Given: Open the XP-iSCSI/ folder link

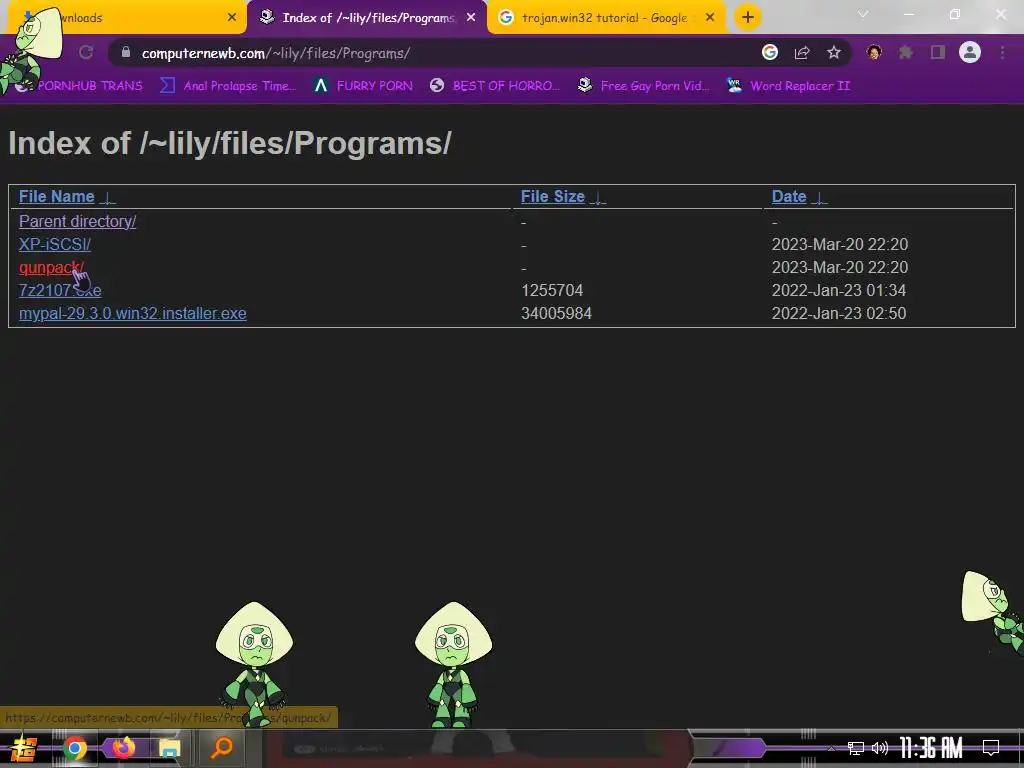Looking at the screenshot, I should [55, 244].
